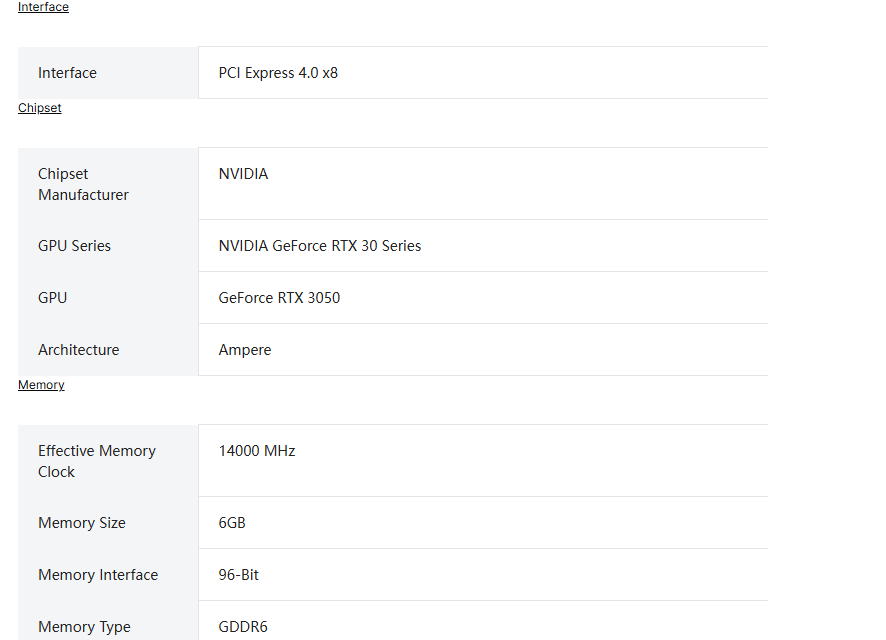Open the Chipset section link

40,108
